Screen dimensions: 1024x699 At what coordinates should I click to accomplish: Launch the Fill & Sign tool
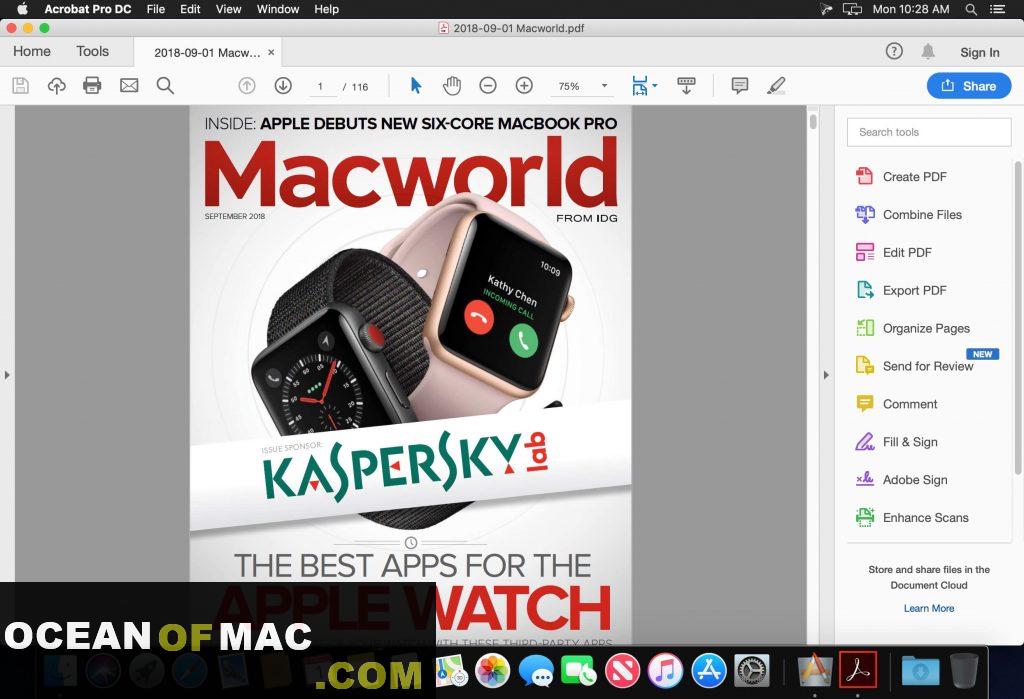click(x=895, y=442)
